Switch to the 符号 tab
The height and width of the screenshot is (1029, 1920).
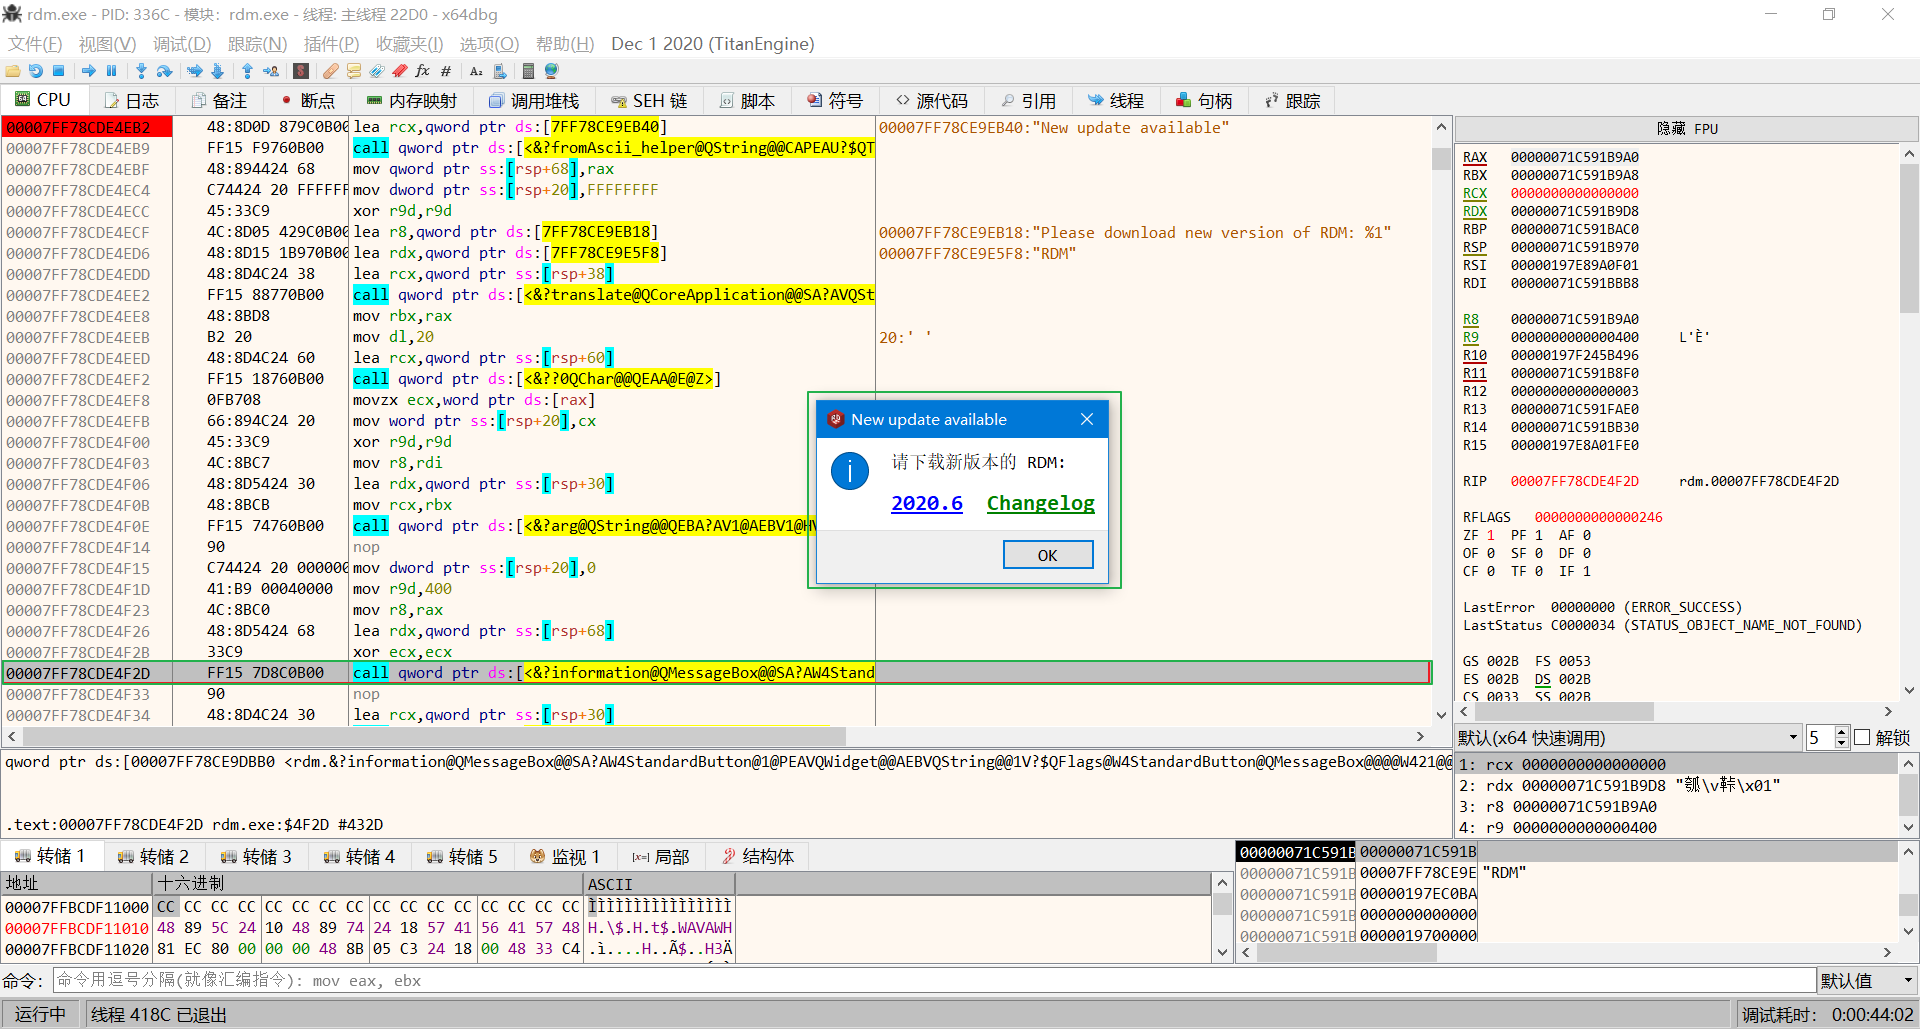[x=835, y=101]
